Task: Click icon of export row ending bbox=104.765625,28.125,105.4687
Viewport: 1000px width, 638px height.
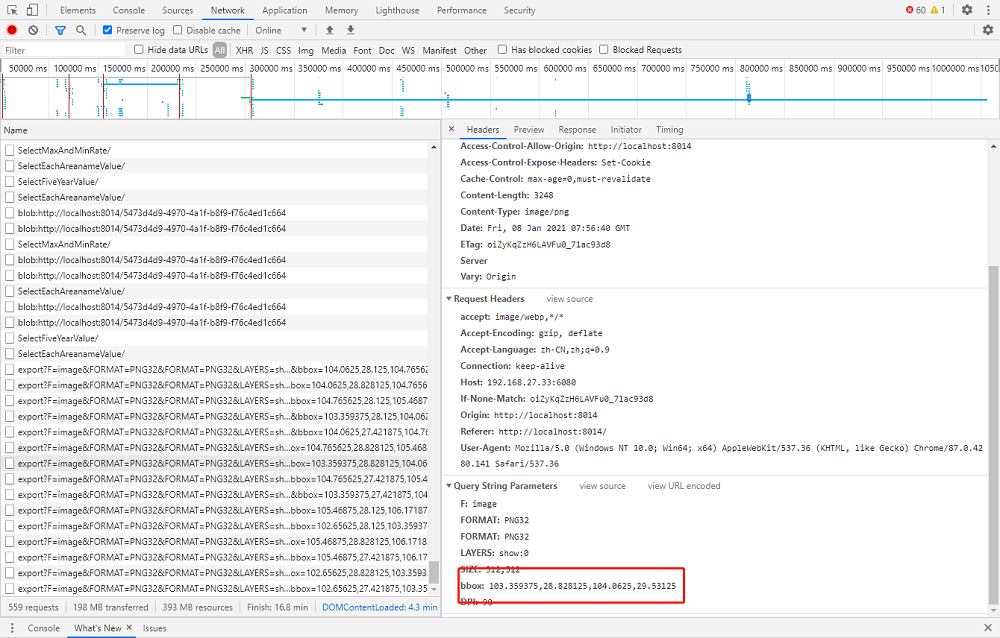Action: pyautogui.click(x=10, y=401)
